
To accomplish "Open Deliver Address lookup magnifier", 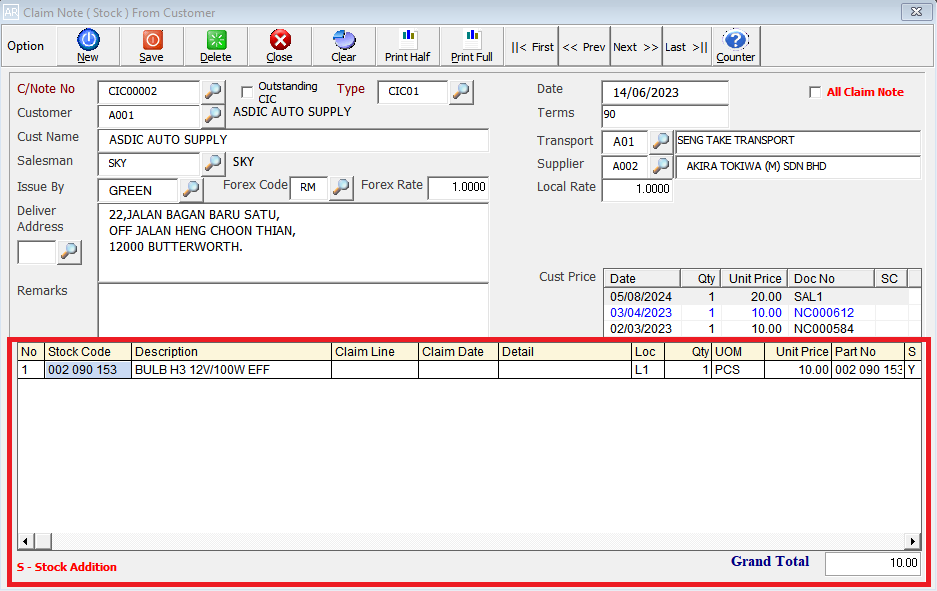I will [69, 252].
